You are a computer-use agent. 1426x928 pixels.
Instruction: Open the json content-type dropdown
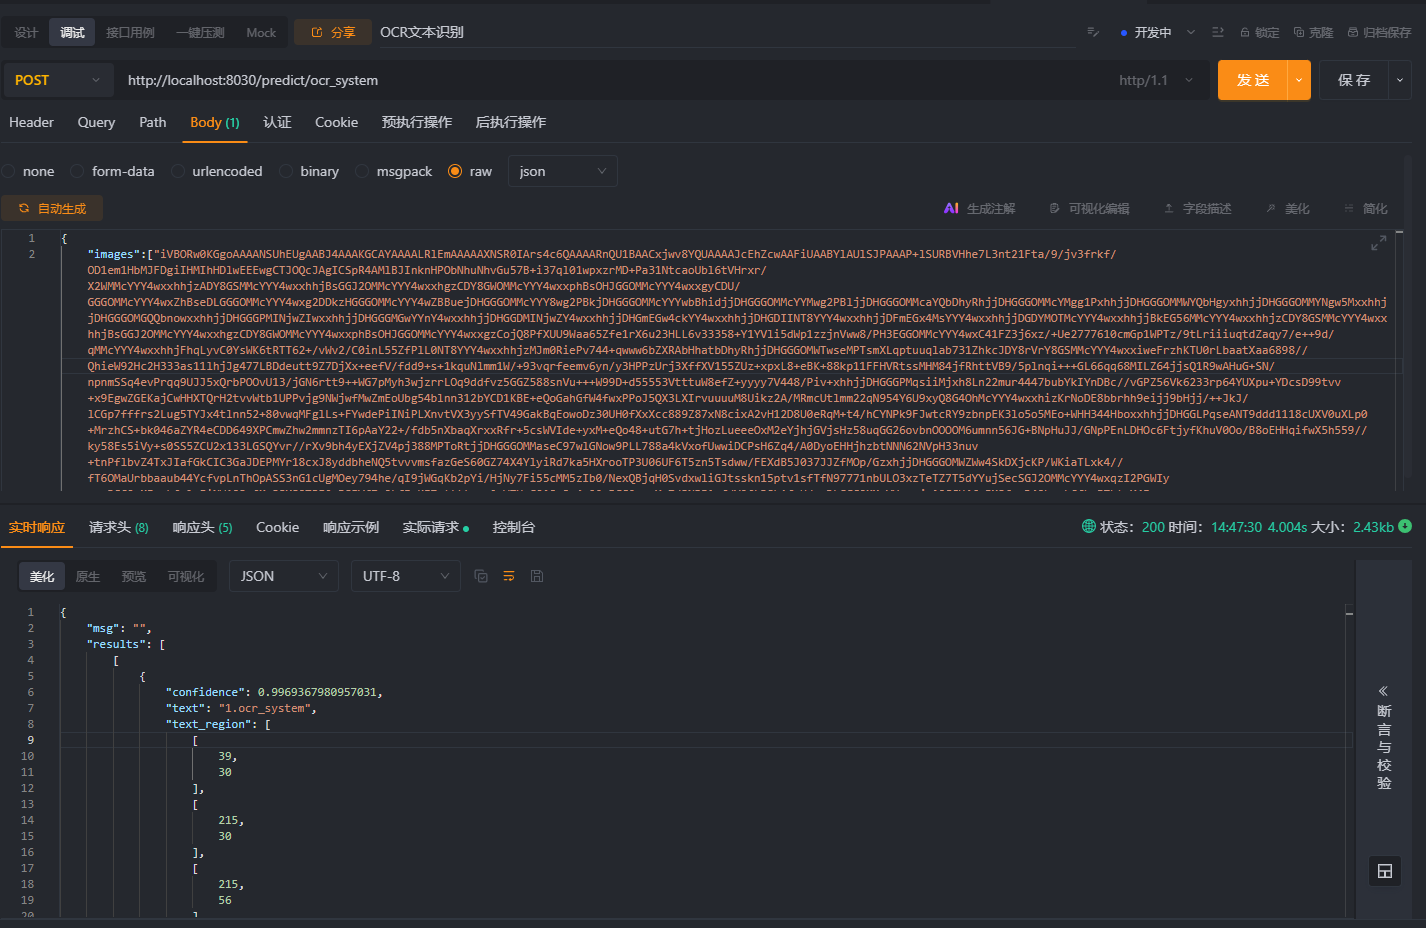(x=562, y=171)
